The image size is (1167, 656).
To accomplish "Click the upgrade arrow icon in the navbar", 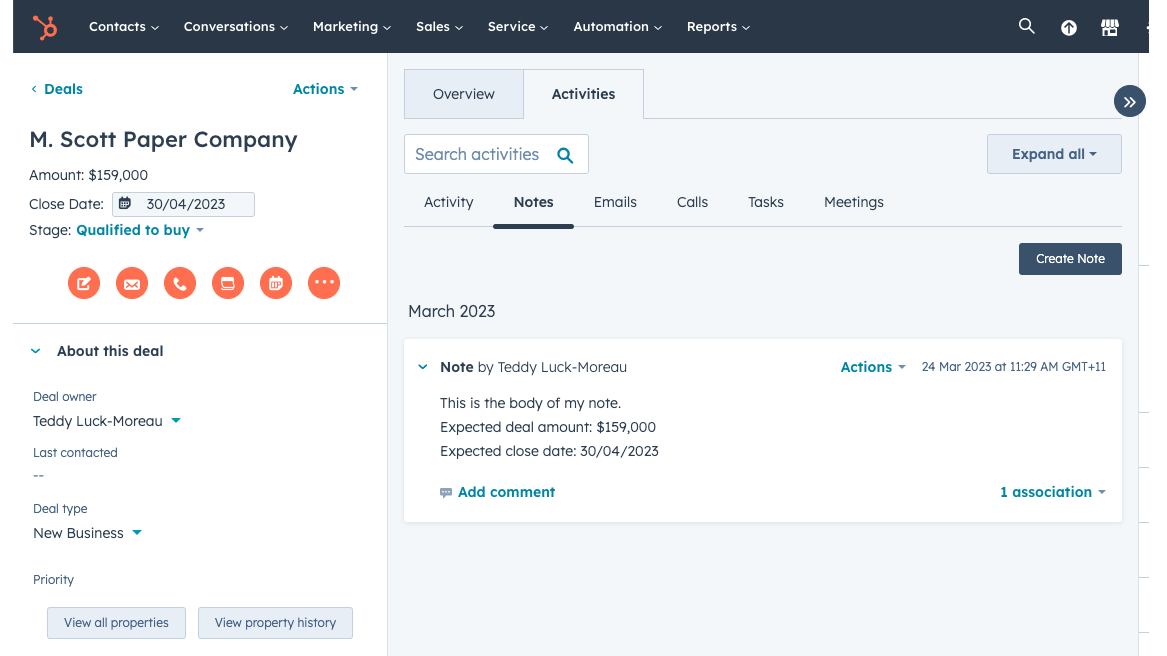I will 1068,26.
